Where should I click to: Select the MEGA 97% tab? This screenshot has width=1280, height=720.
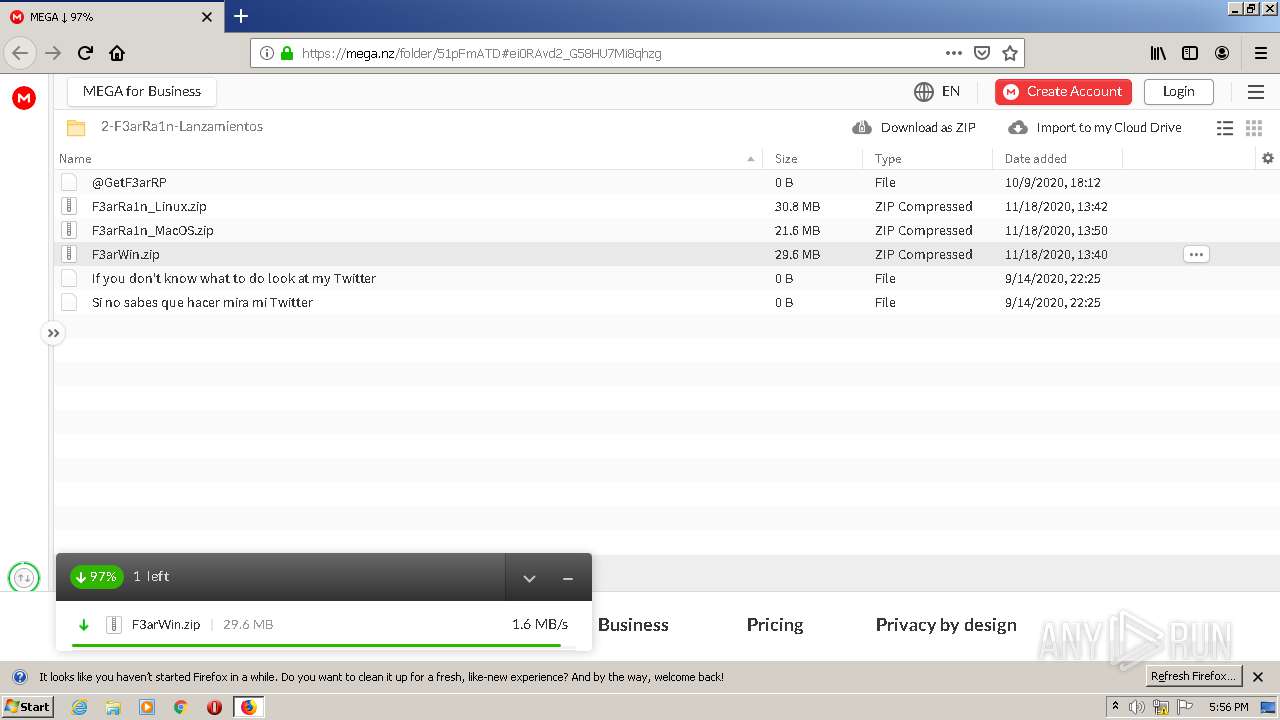click(x=112, y=17)
